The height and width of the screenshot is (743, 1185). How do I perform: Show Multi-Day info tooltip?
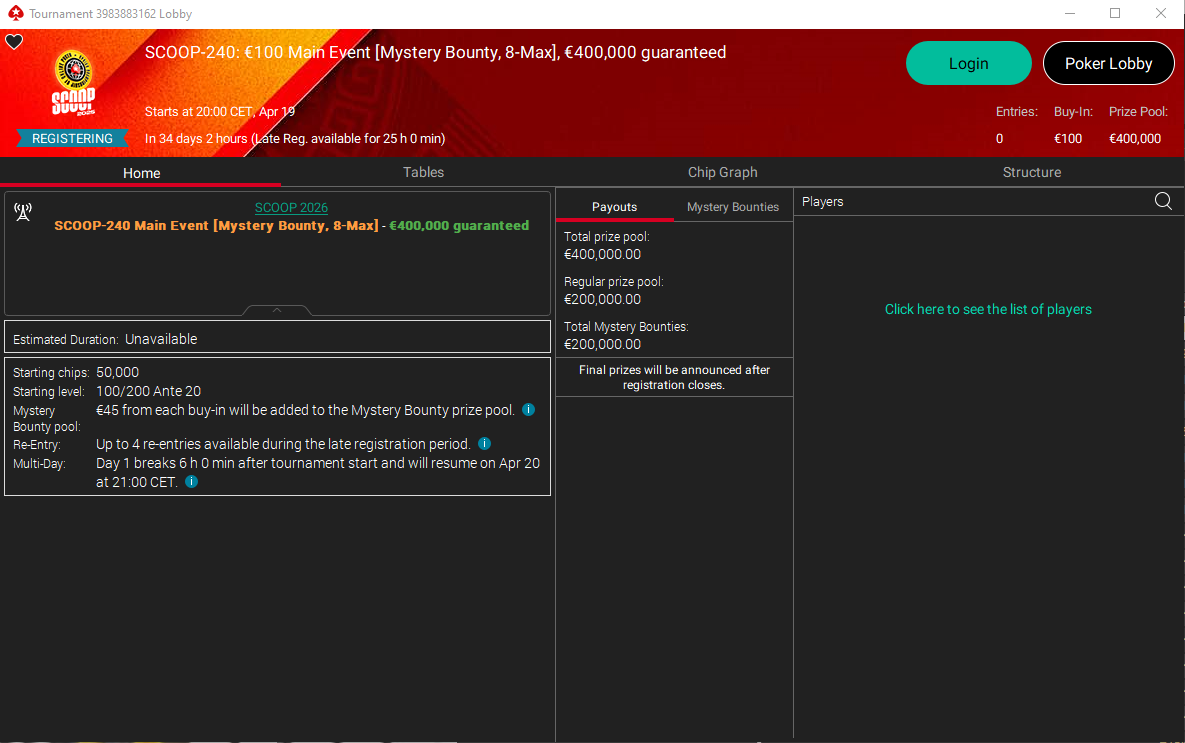click(191, 481)
